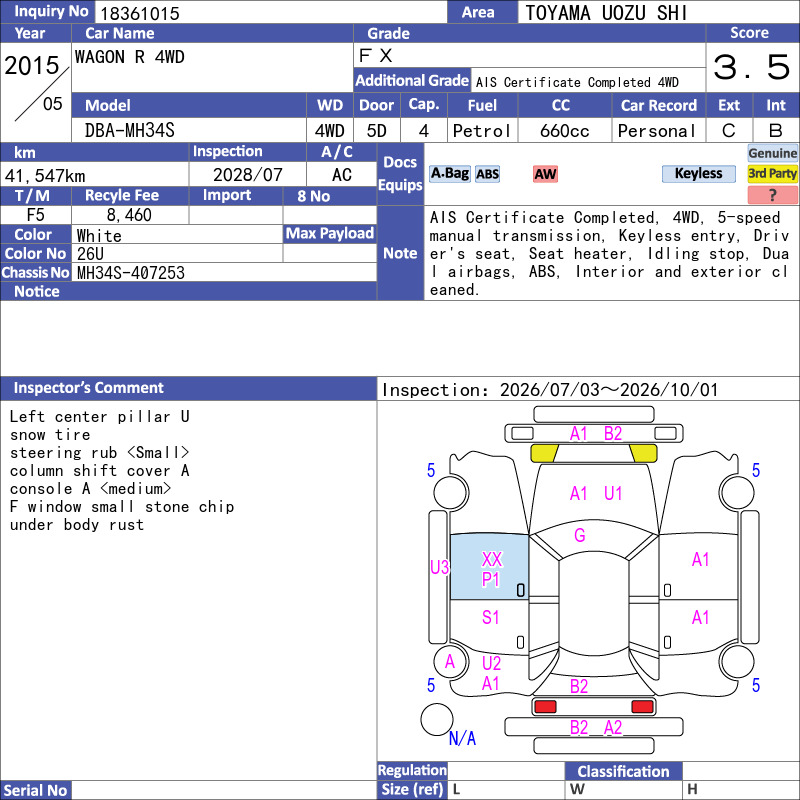
Task: Click the color number 26U
Action: coord(90,254)
